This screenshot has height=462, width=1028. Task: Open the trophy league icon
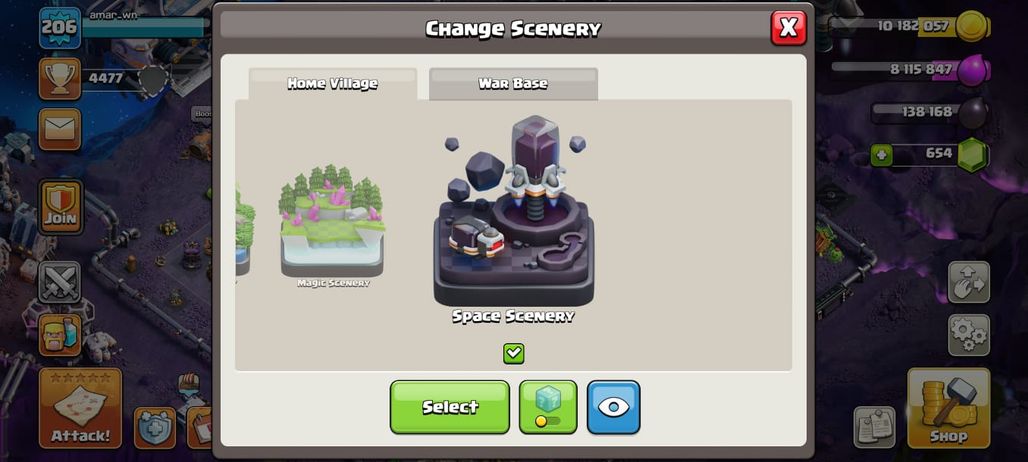pos(60,79)
